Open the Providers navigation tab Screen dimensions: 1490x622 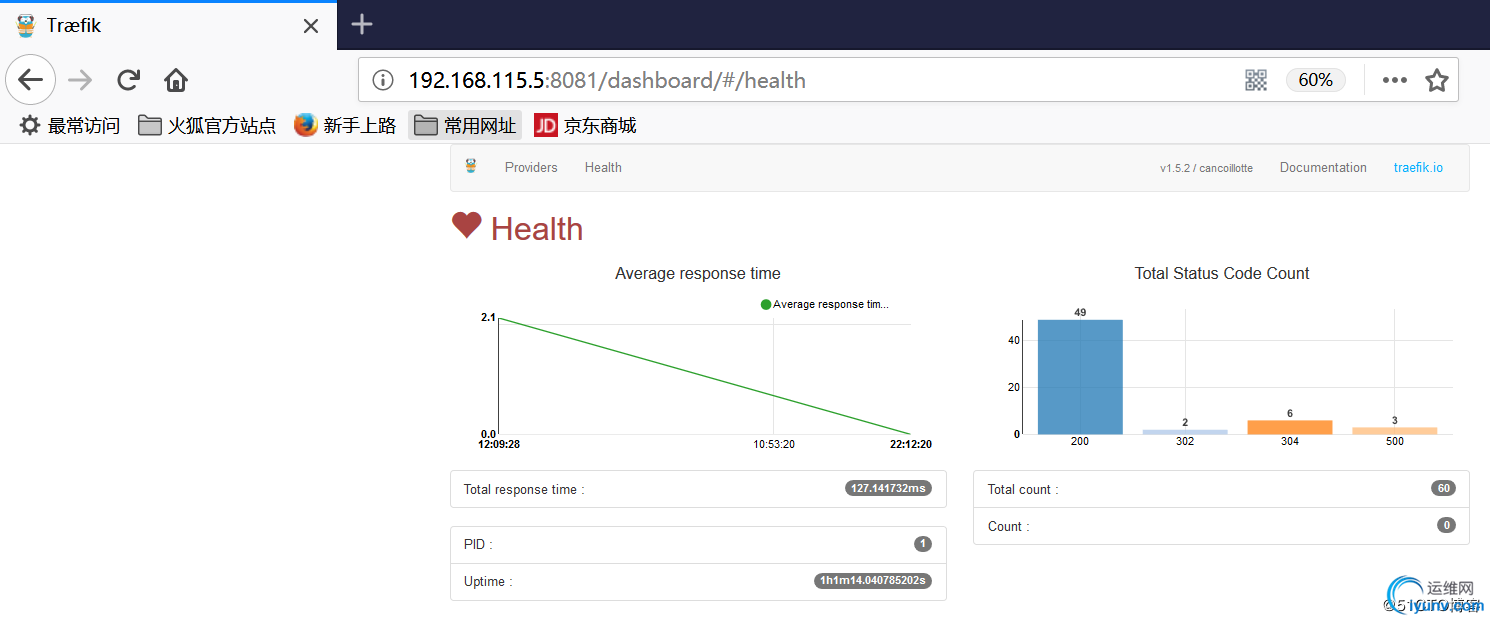point(531,167)
